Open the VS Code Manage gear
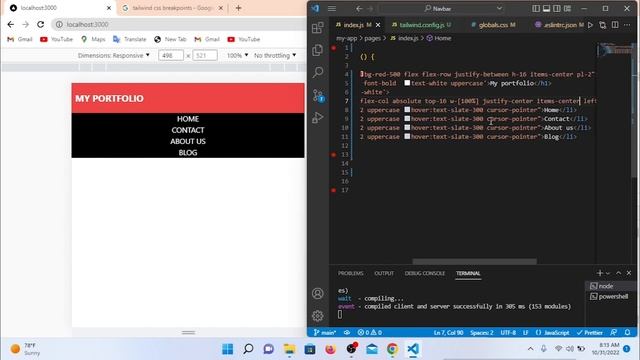Image resolution: width=640 pixels, height=360 pixels. [x=318, y=316]
